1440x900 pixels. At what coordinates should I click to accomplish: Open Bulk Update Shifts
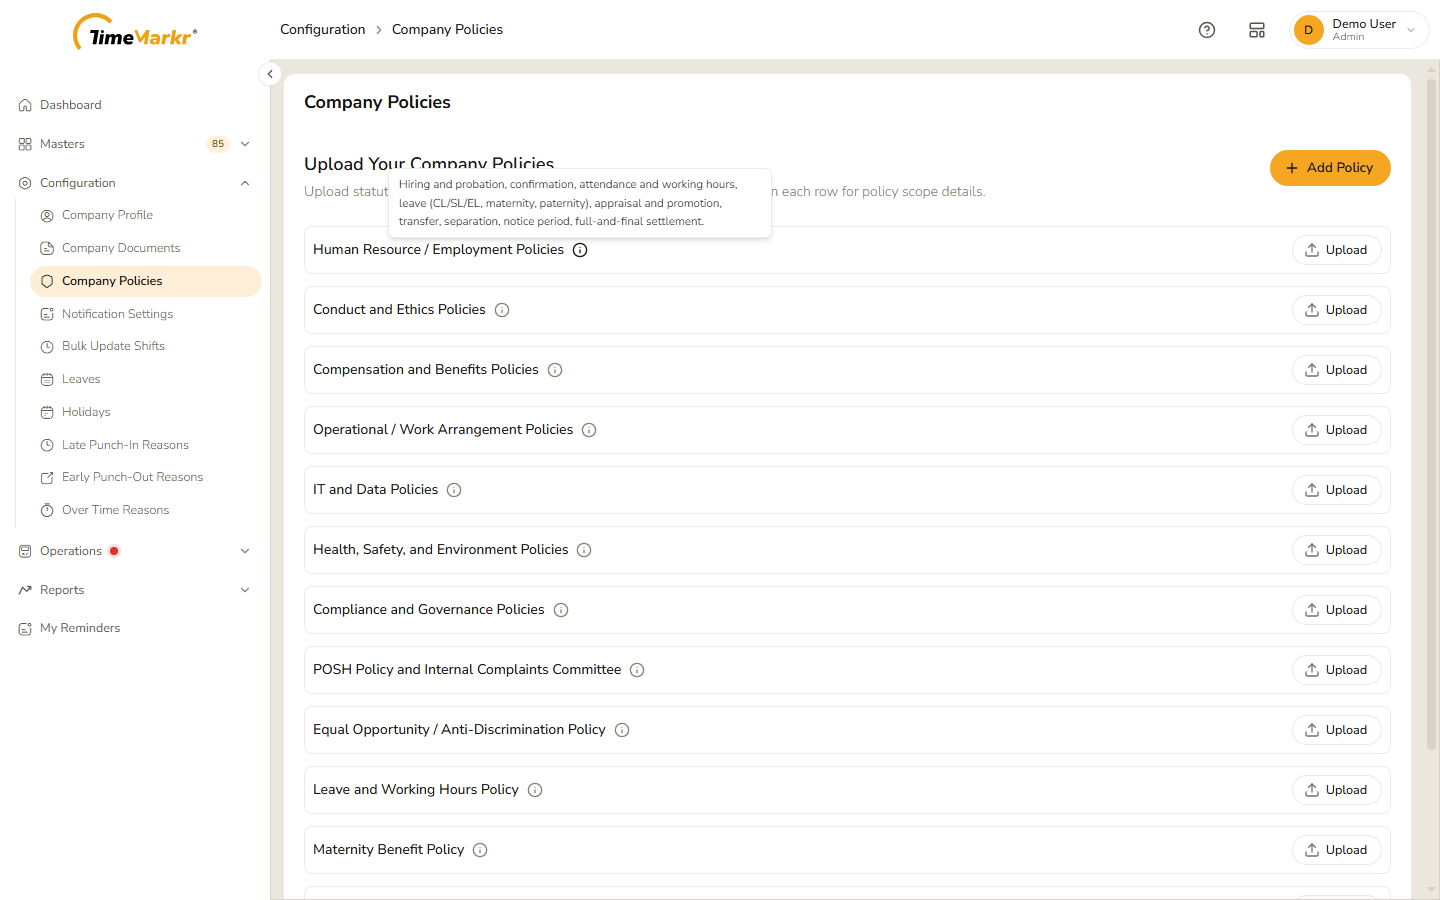(x=146, y=346)
